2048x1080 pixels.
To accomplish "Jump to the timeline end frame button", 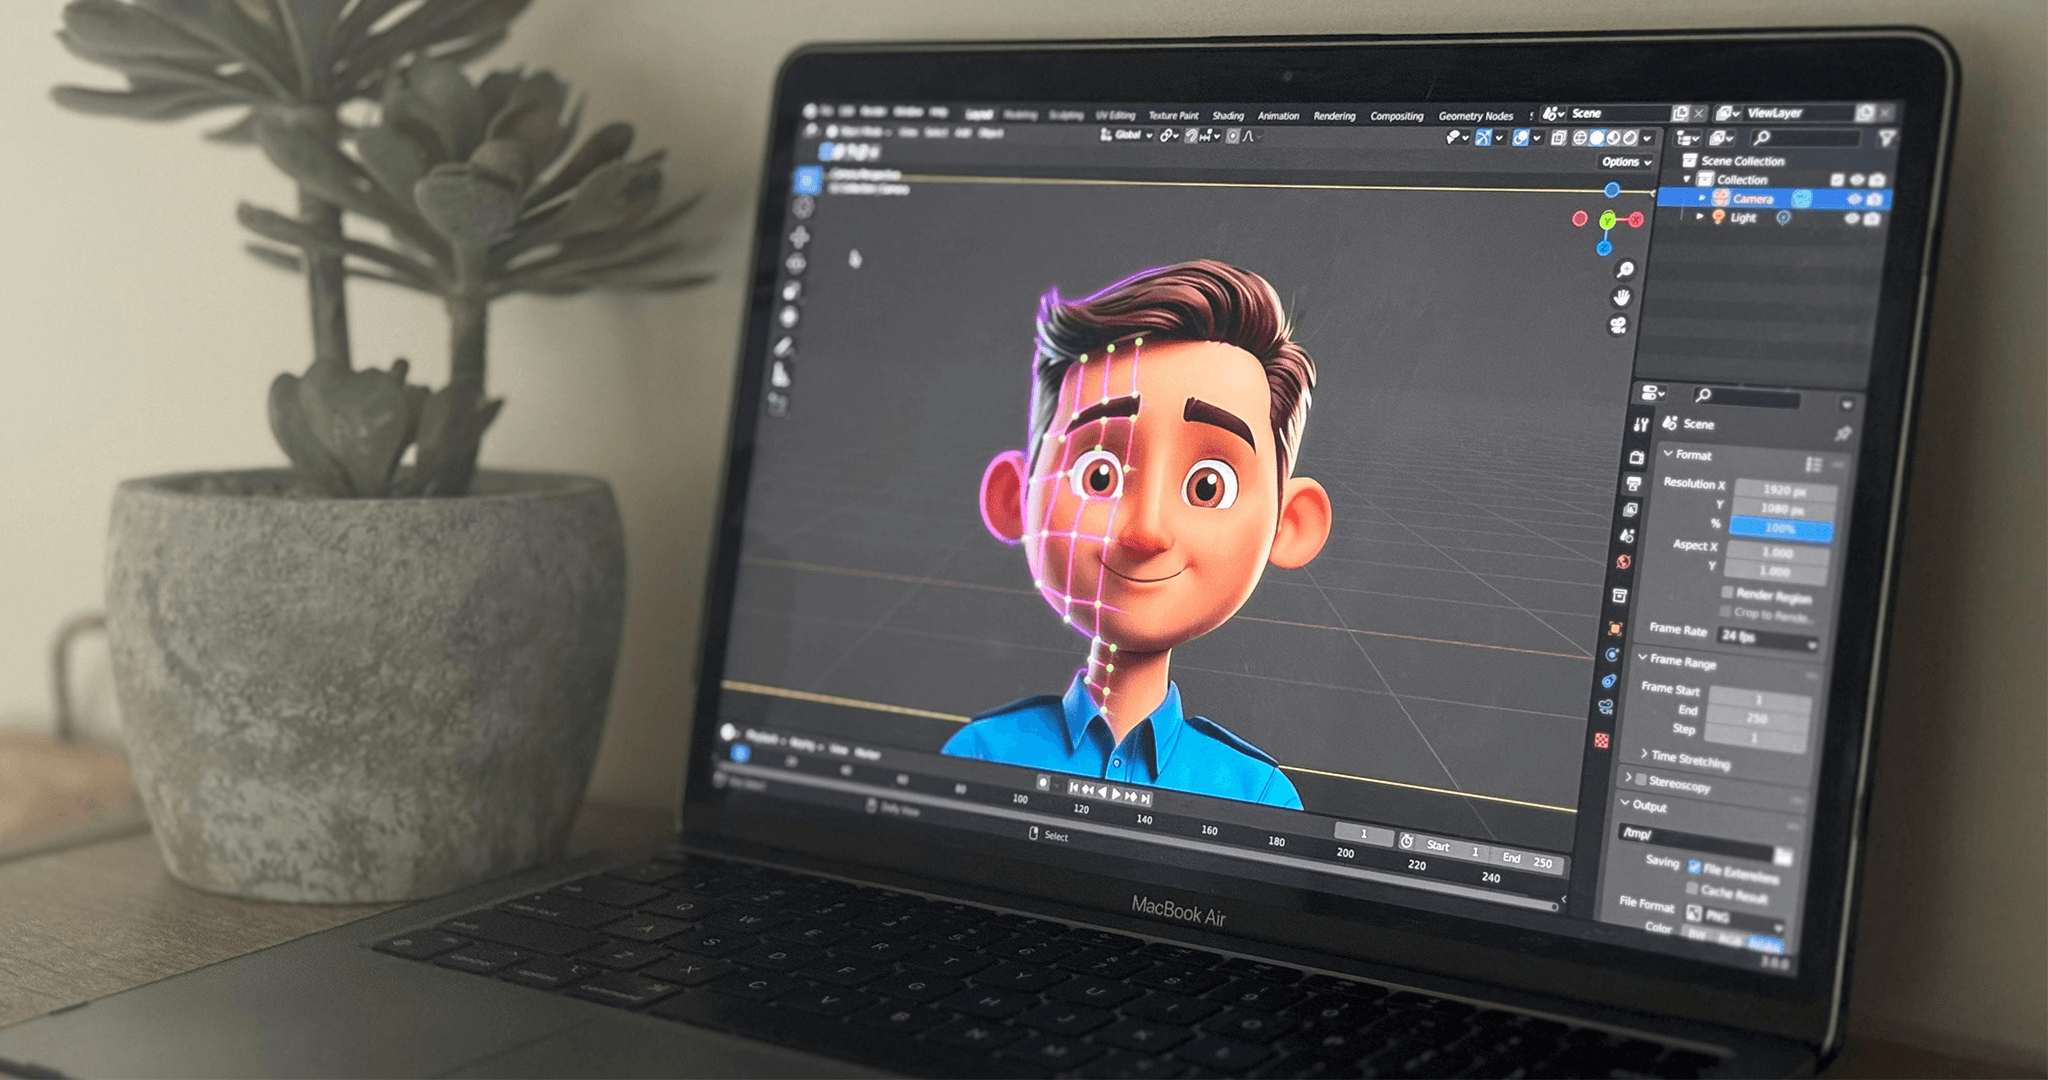I will 1146,798.
